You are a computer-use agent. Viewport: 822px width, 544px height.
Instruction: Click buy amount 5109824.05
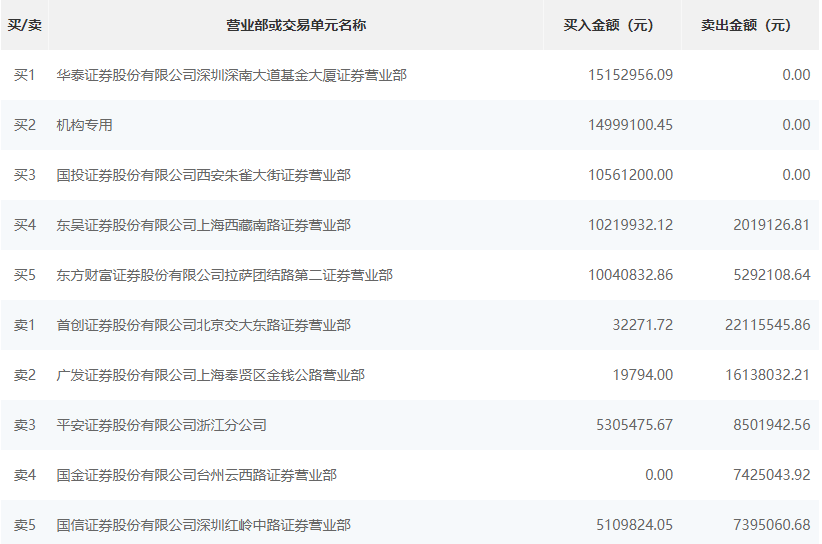[634, 525]
